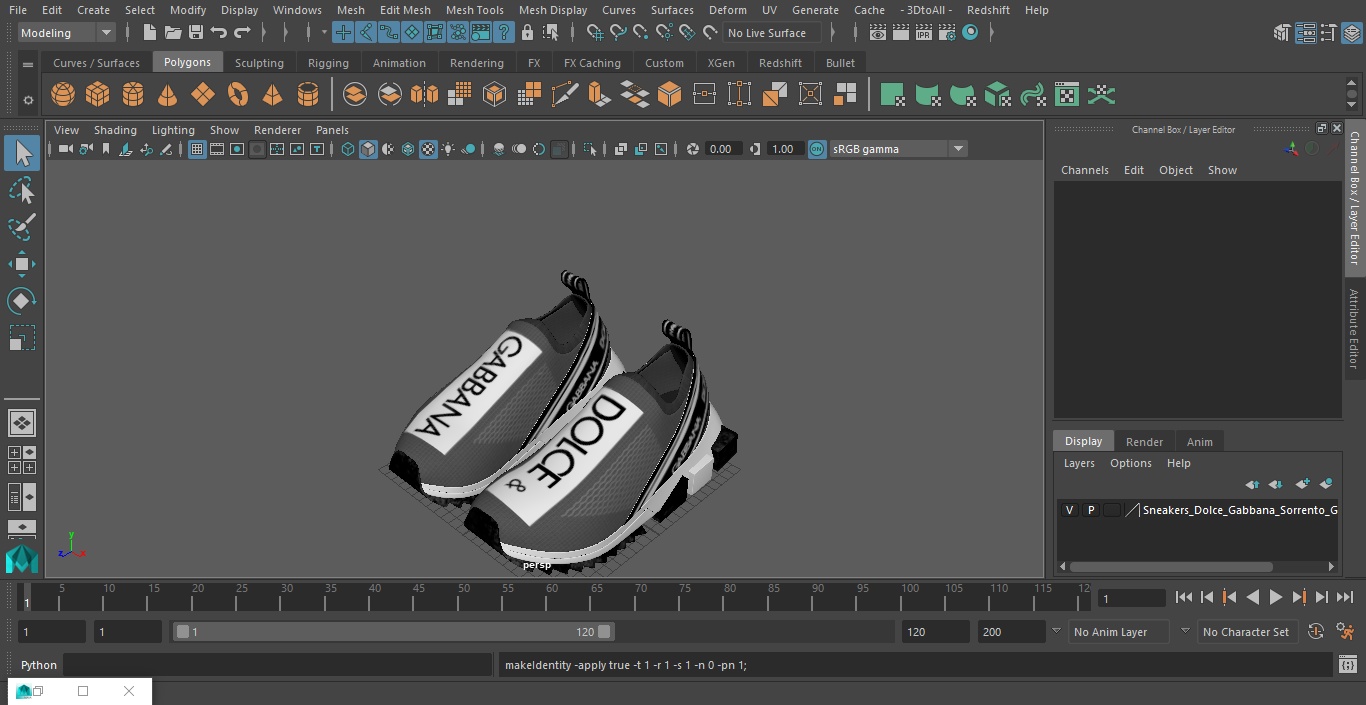This screenshot has height=705, width=1366.
Task: Click the gamma value field 1.00
Action: pyautogui.click(x=783, y=149)
